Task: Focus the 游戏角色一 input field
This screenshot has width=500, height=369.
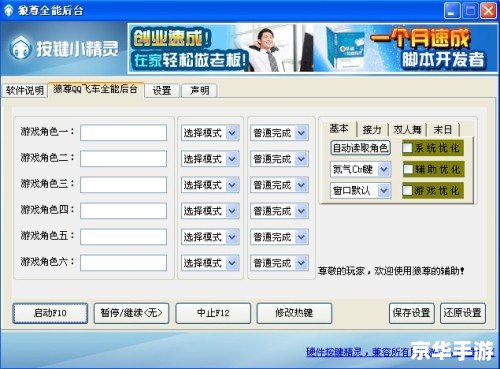Action: pyautogui.click(x=123, y=133)
